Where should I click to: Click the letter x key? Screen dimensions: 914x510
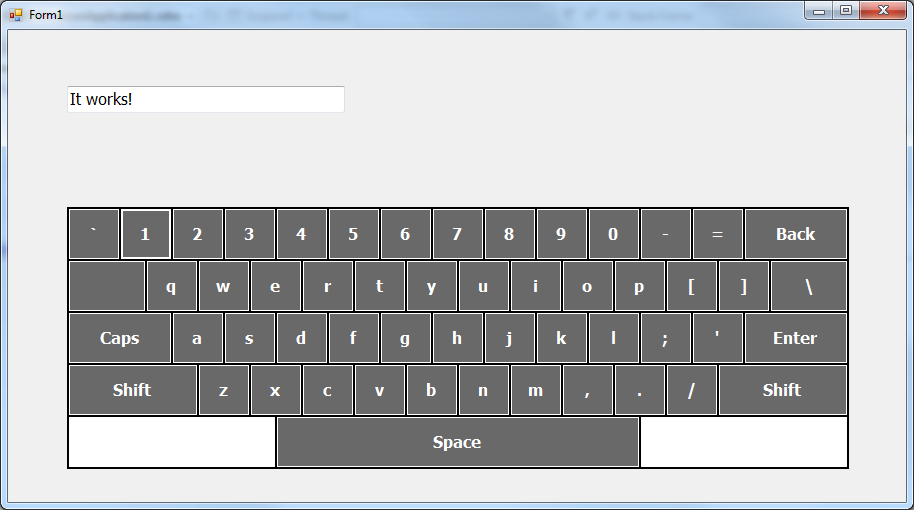pyautogui.click(x=276, y=389)
